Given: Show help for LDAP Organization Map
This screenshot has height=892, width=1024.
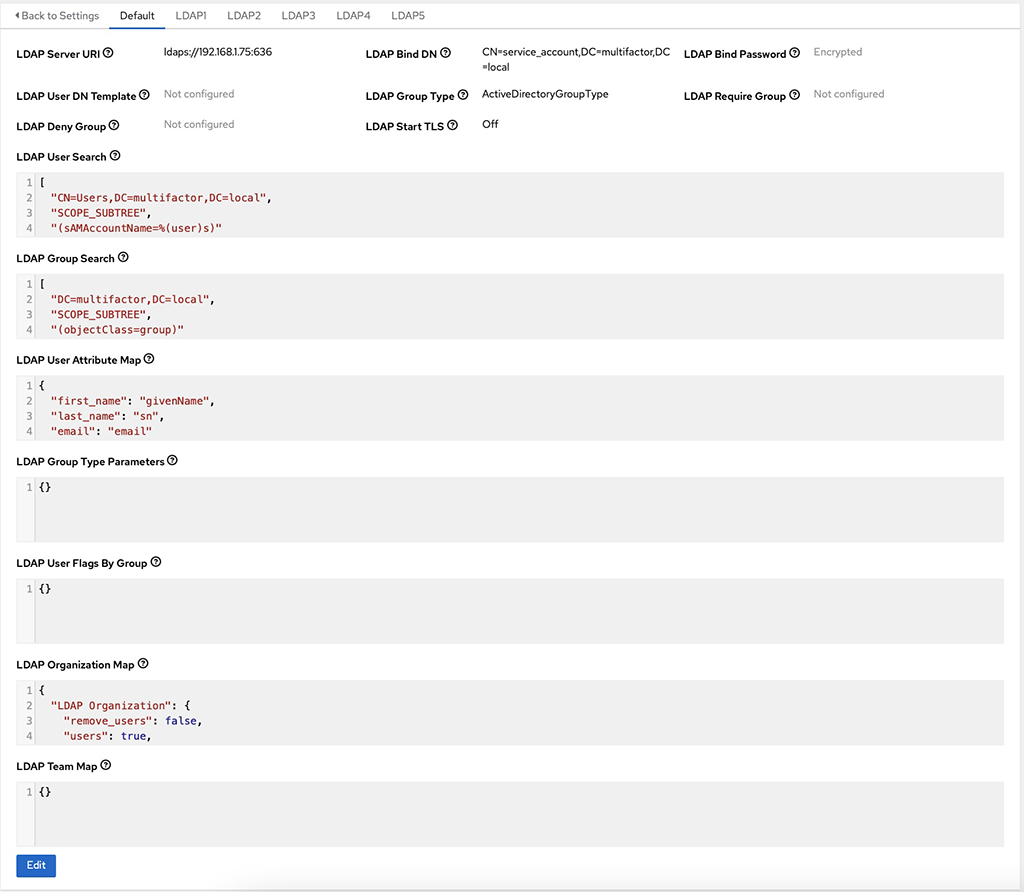Looking at the screenshot, I should 143,664.
